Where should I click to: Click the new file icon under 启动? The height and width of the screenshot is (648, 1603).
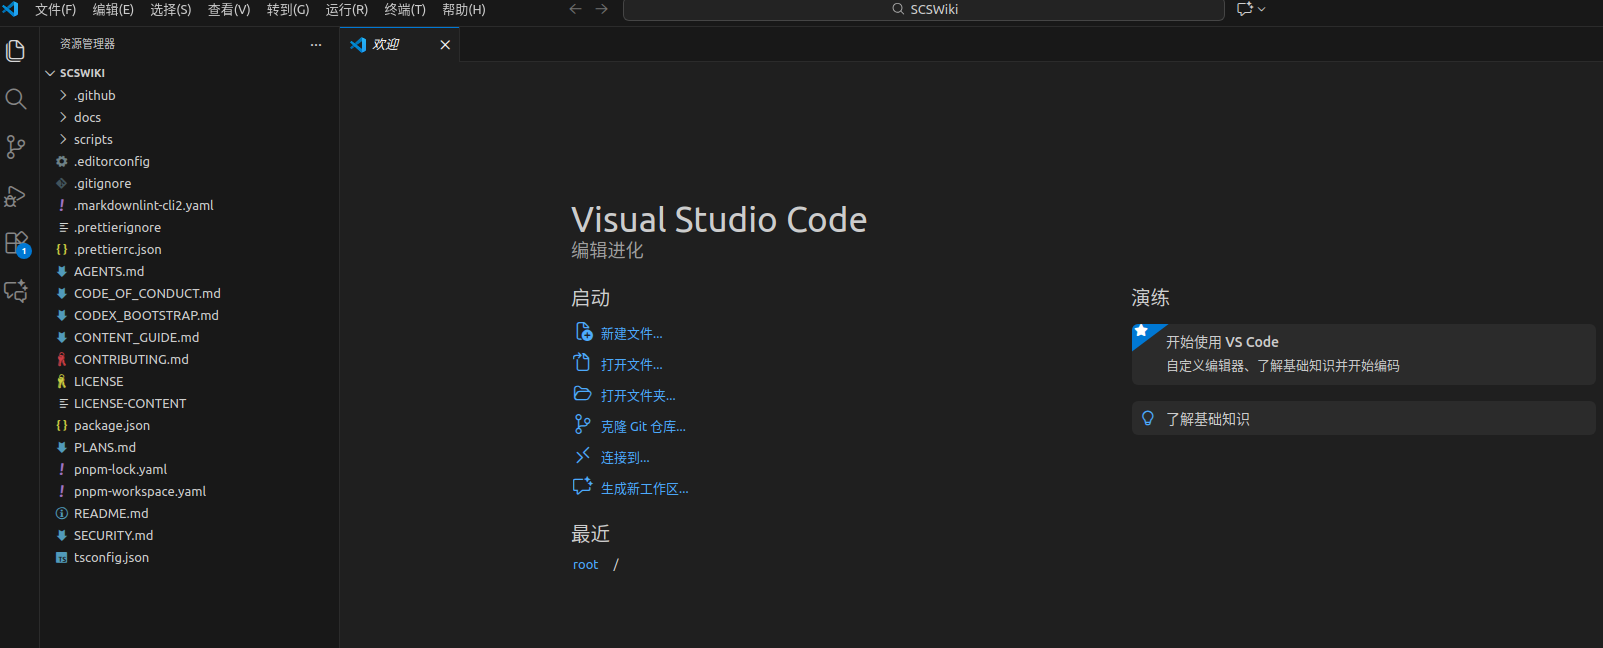click(x=583, y=332)
